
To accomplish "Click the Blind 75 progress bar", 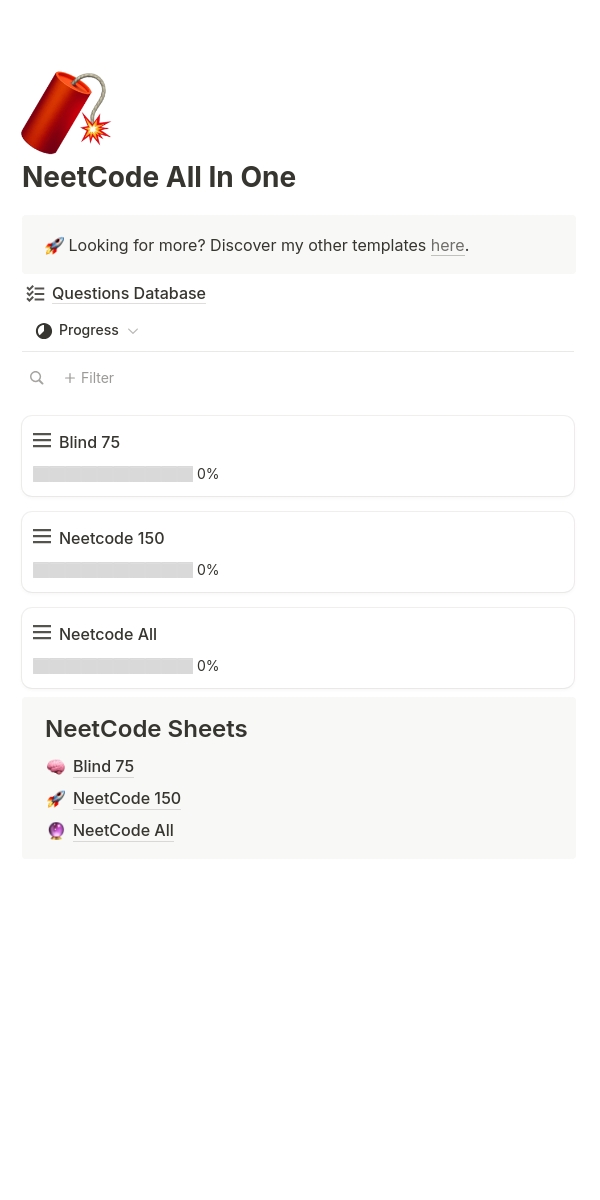I will (x=113, y=474).
